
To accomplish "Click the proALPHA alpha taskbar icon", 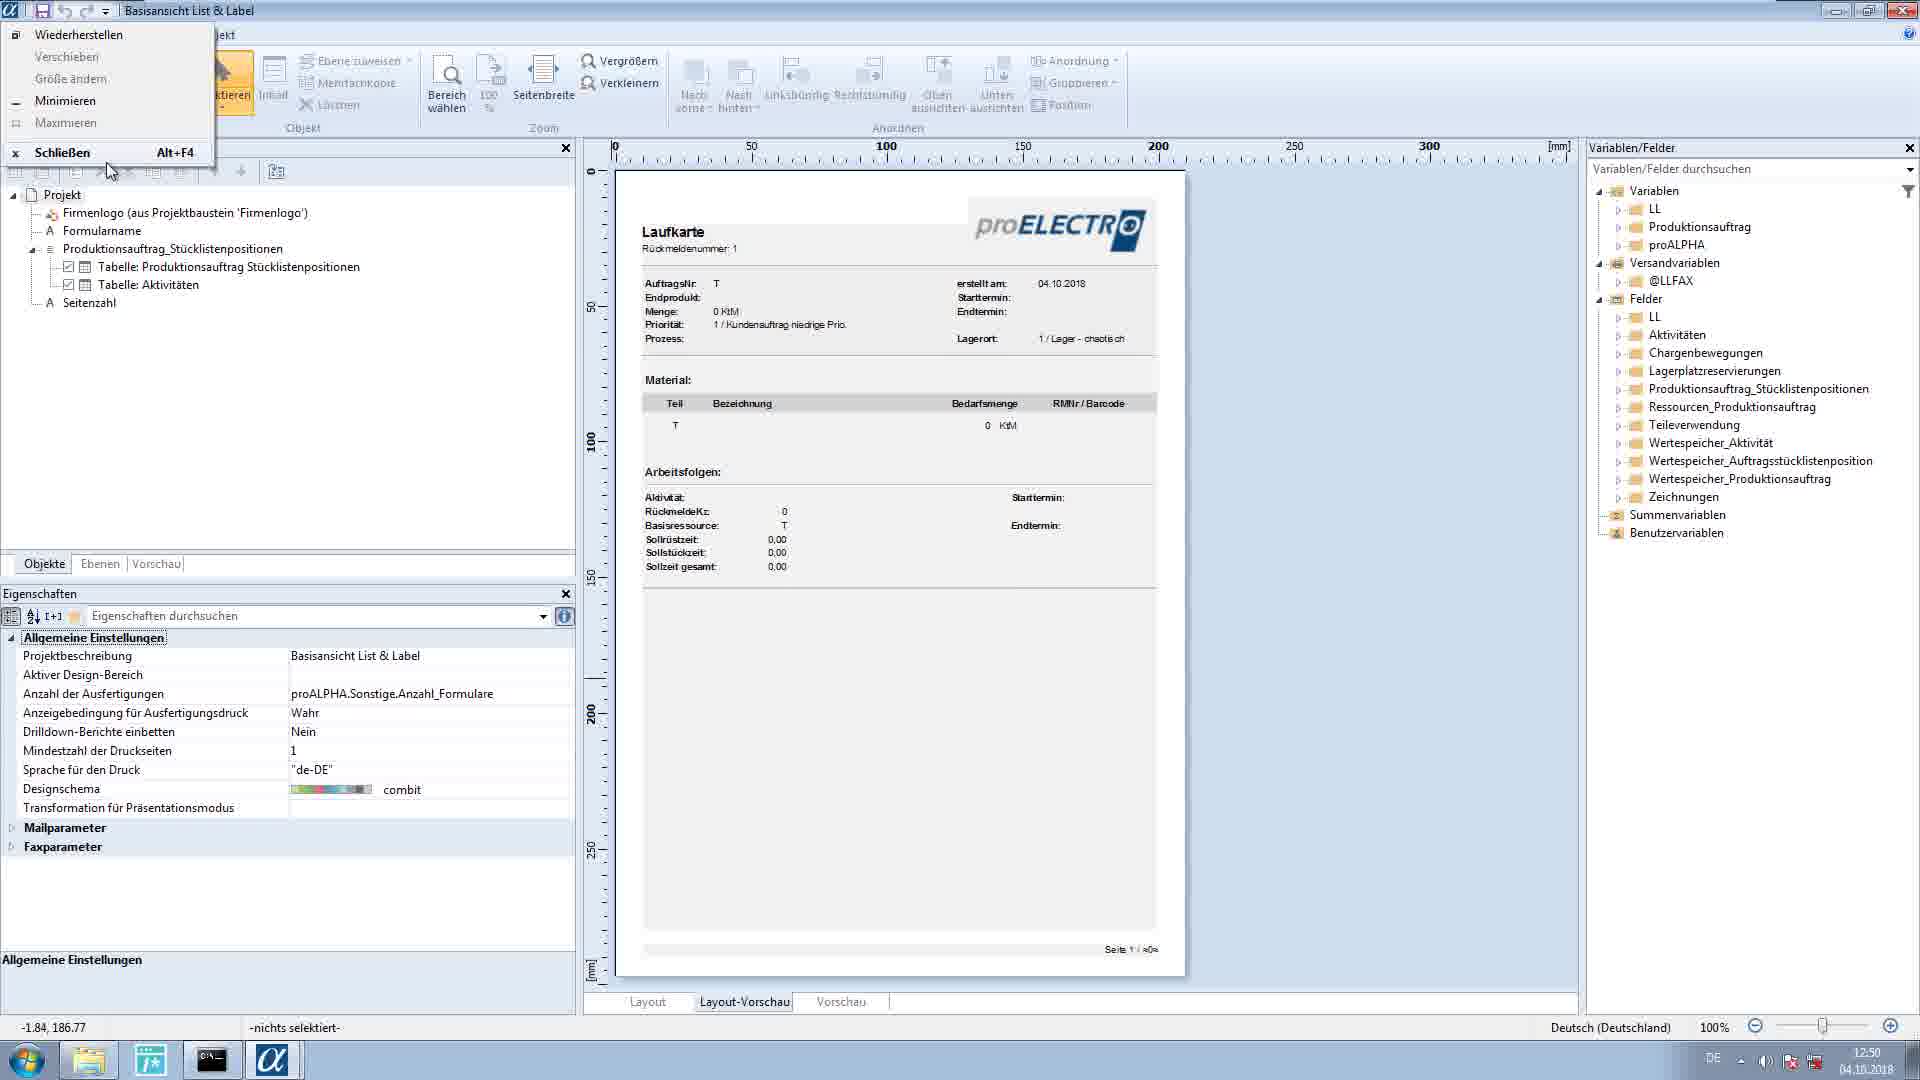I will tap(272, 1060).
